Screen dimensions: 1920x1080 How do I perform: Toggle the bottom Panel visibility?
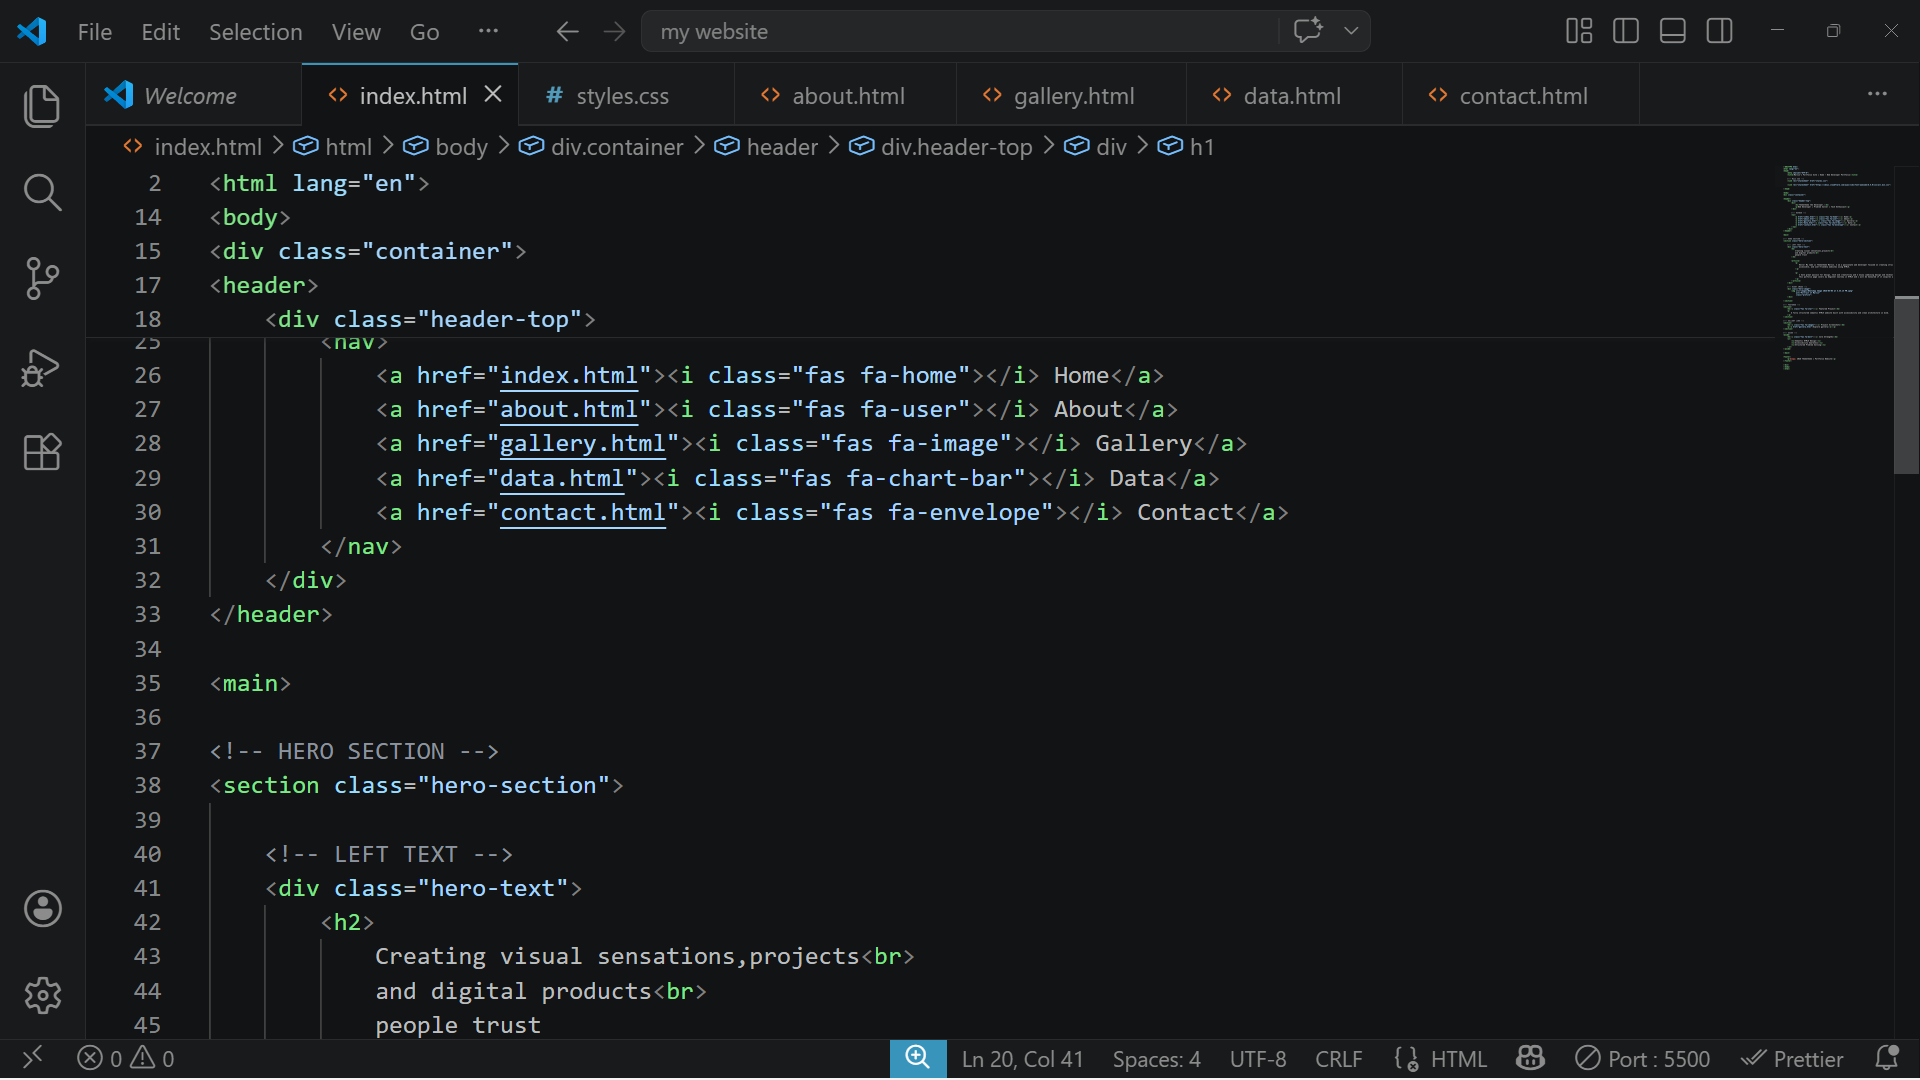[1671, 30]
